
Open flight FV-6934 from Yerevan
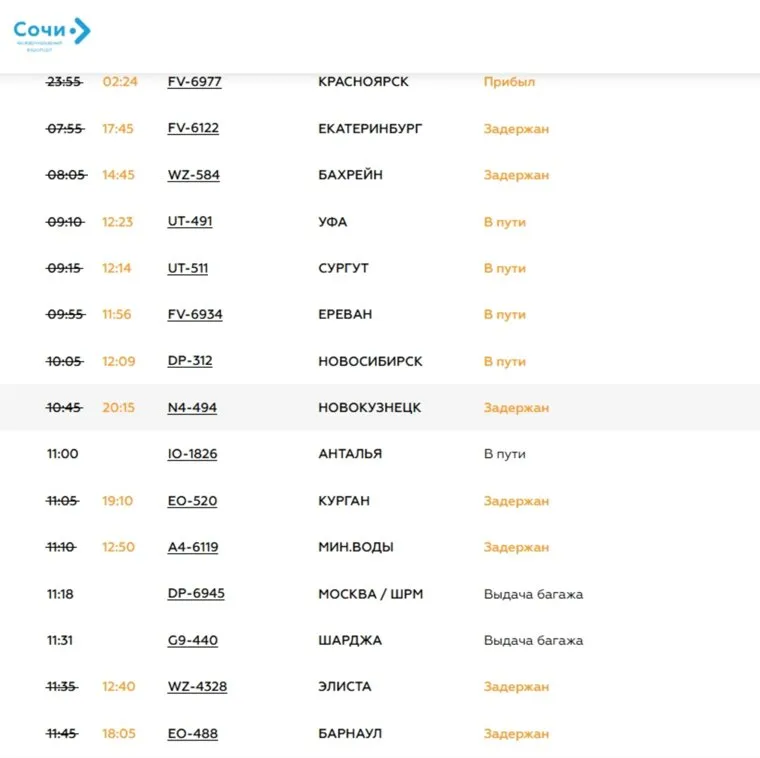195,314
